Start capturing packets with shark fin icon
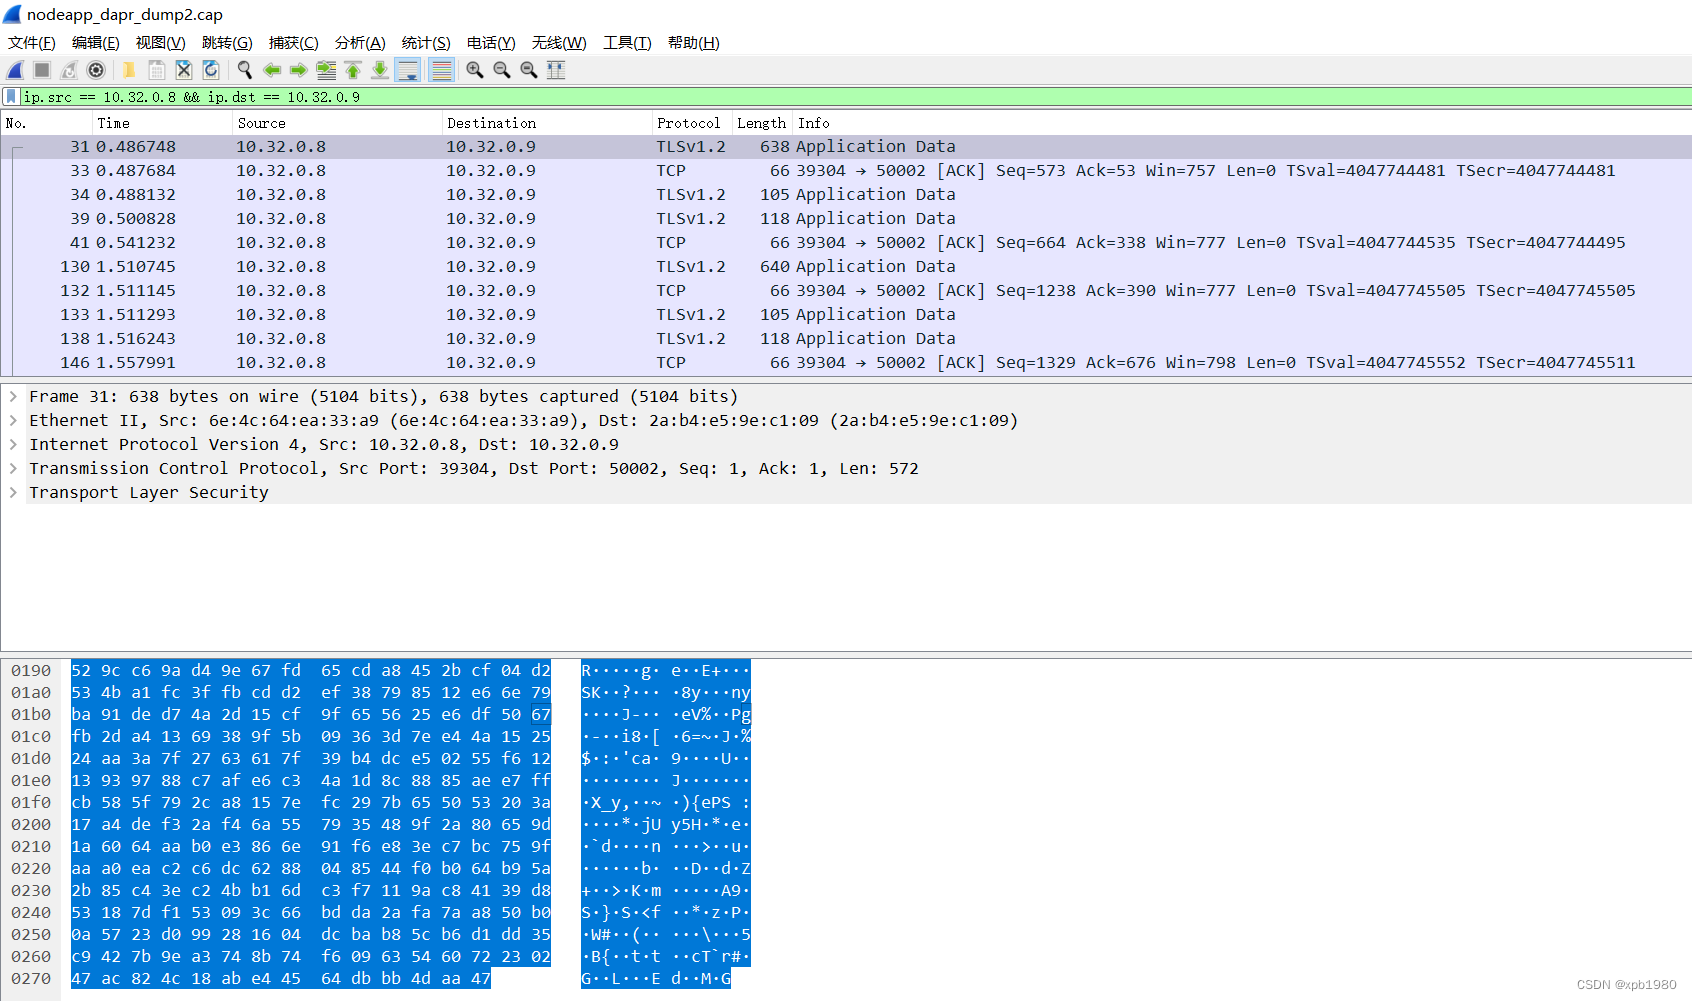1692x1001 pixels. 15,70
